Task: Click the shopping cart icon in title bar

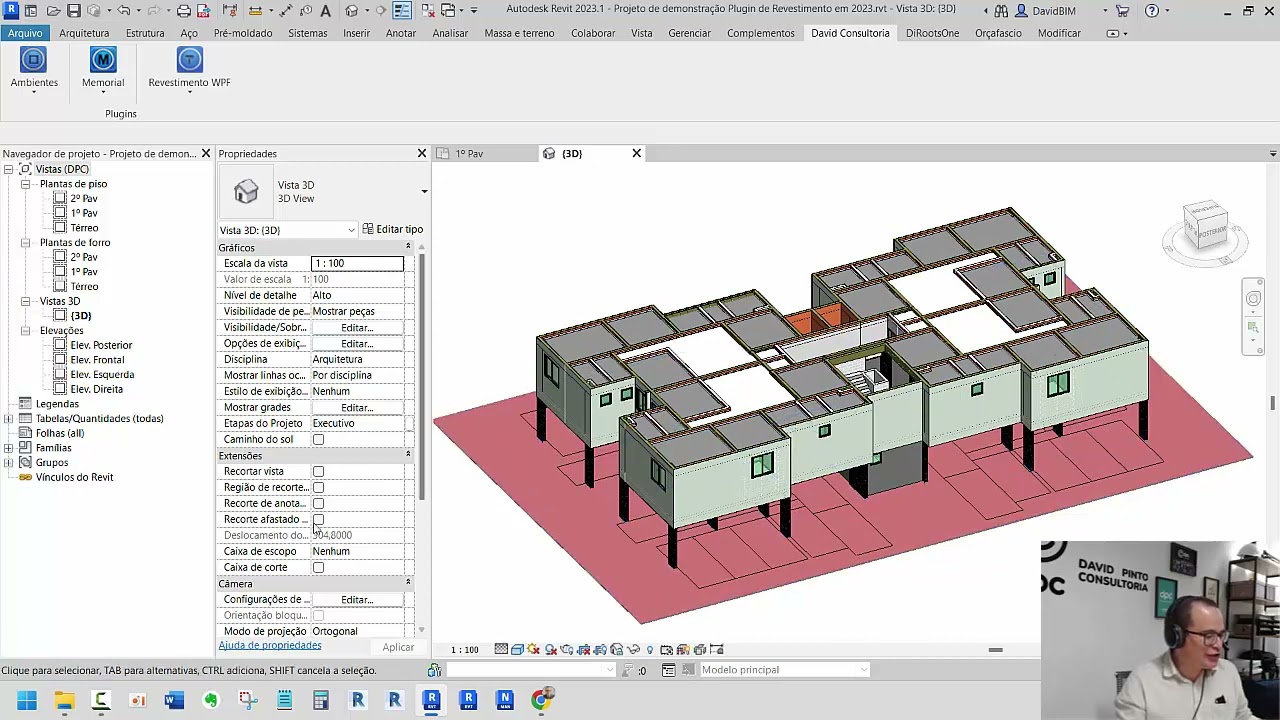Action: 1123,10
